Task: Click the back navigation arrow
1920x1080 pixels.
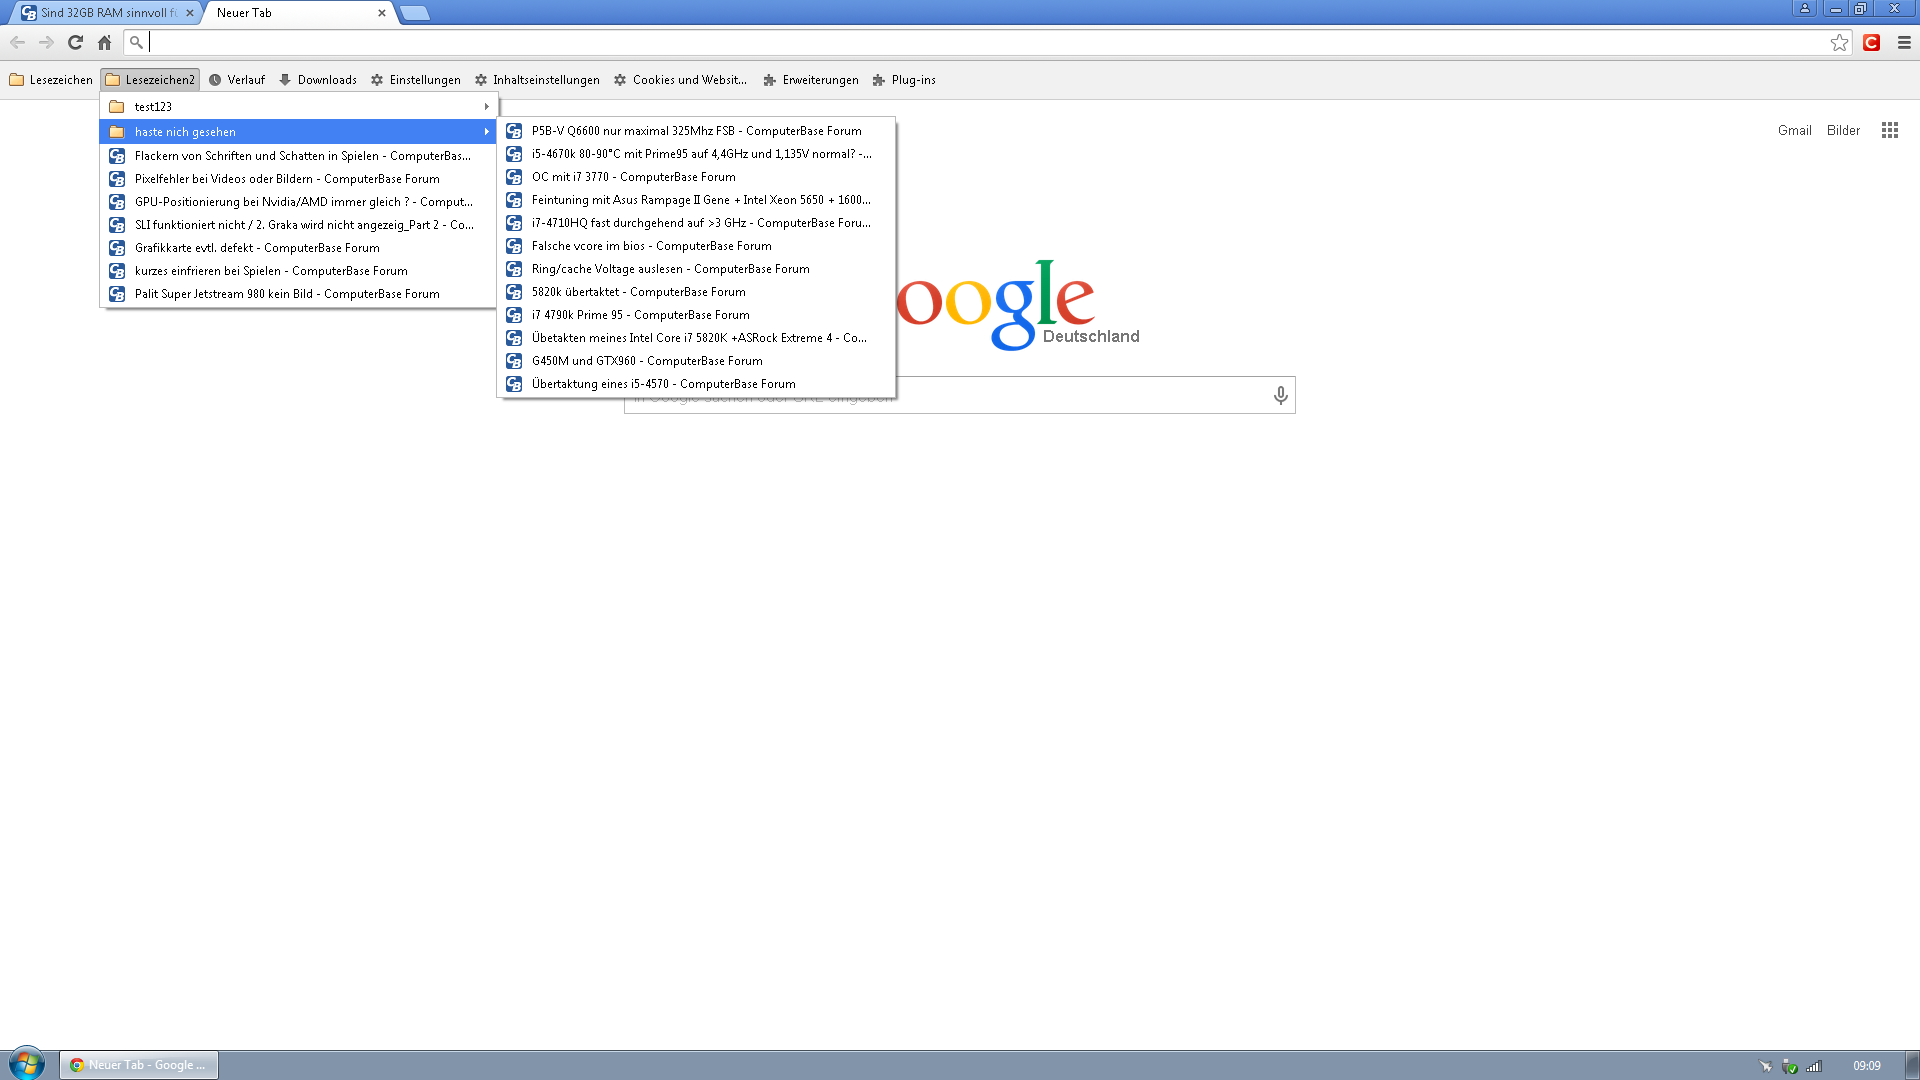Action: (x=18, y=42)
